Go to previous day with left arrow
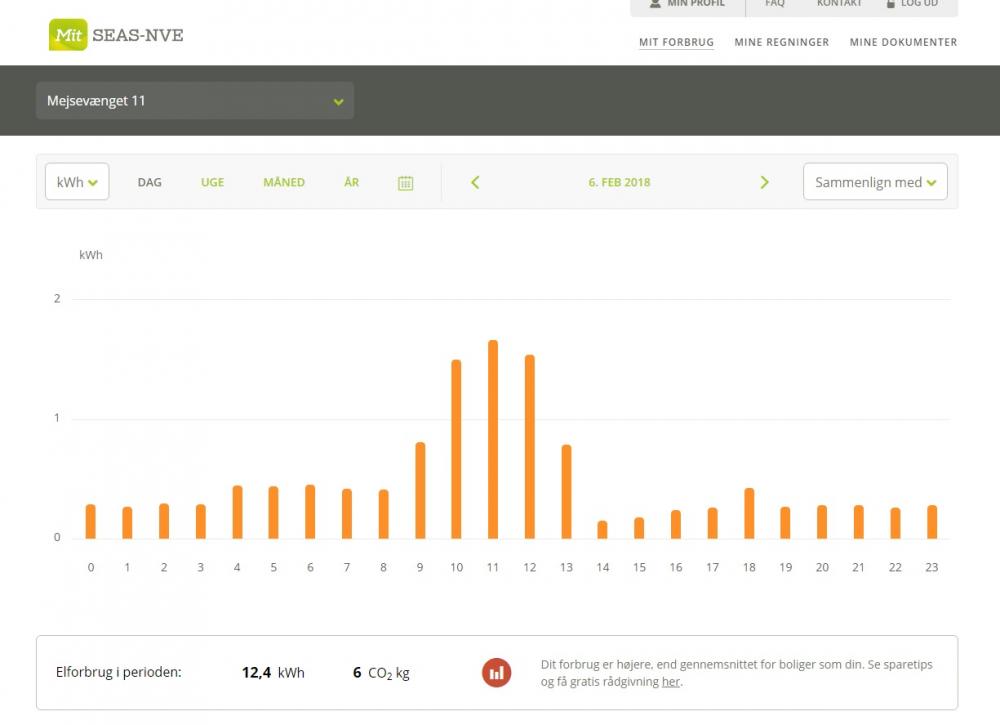1000x725 pixels. click(x=475, y=182)
